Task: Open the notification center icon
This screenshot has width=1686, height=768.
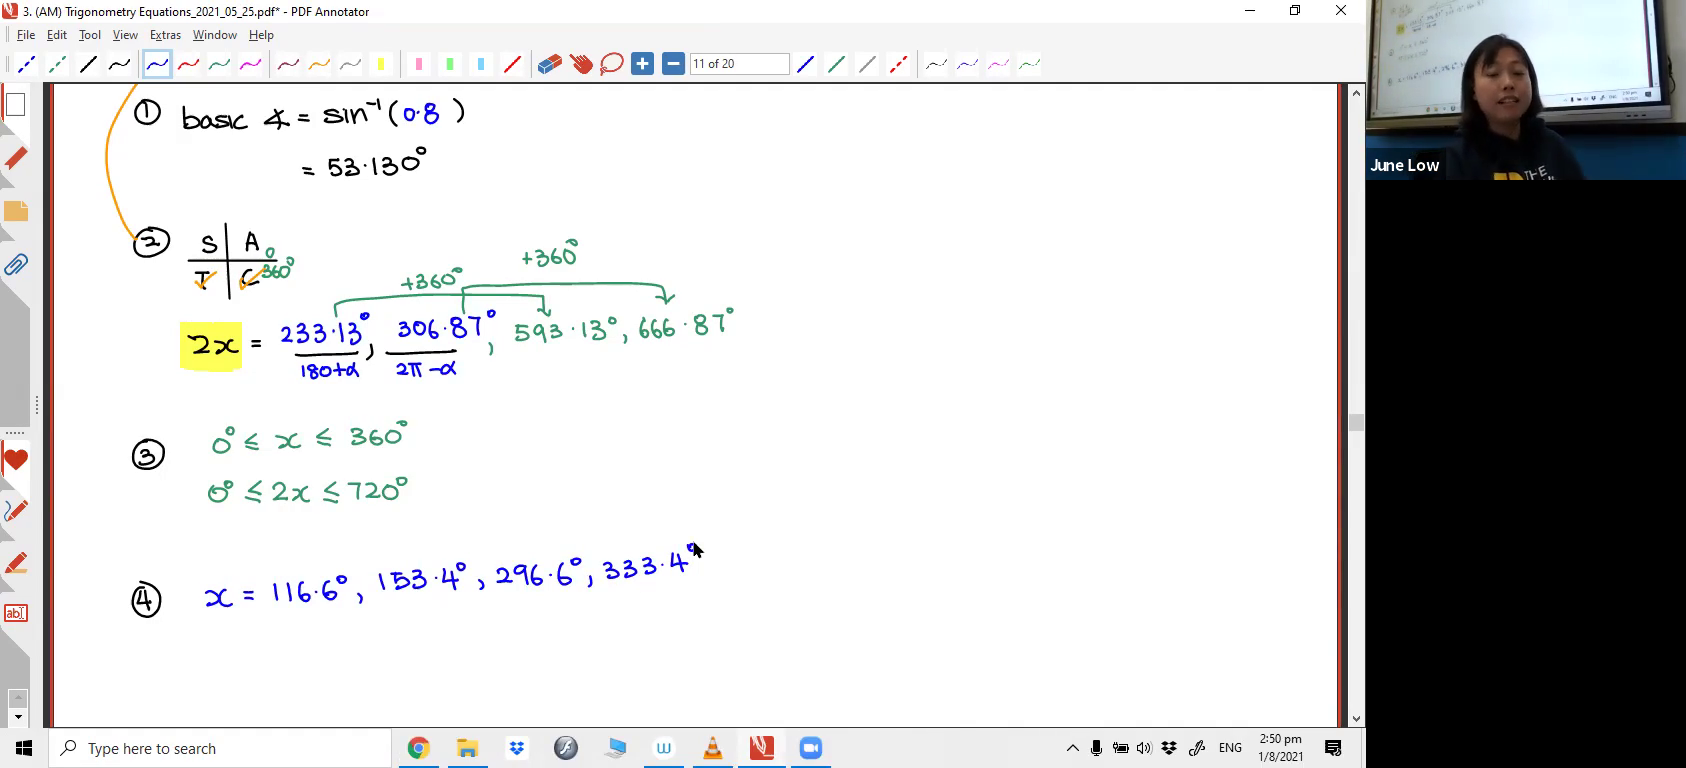Action: pos(1333,748)
